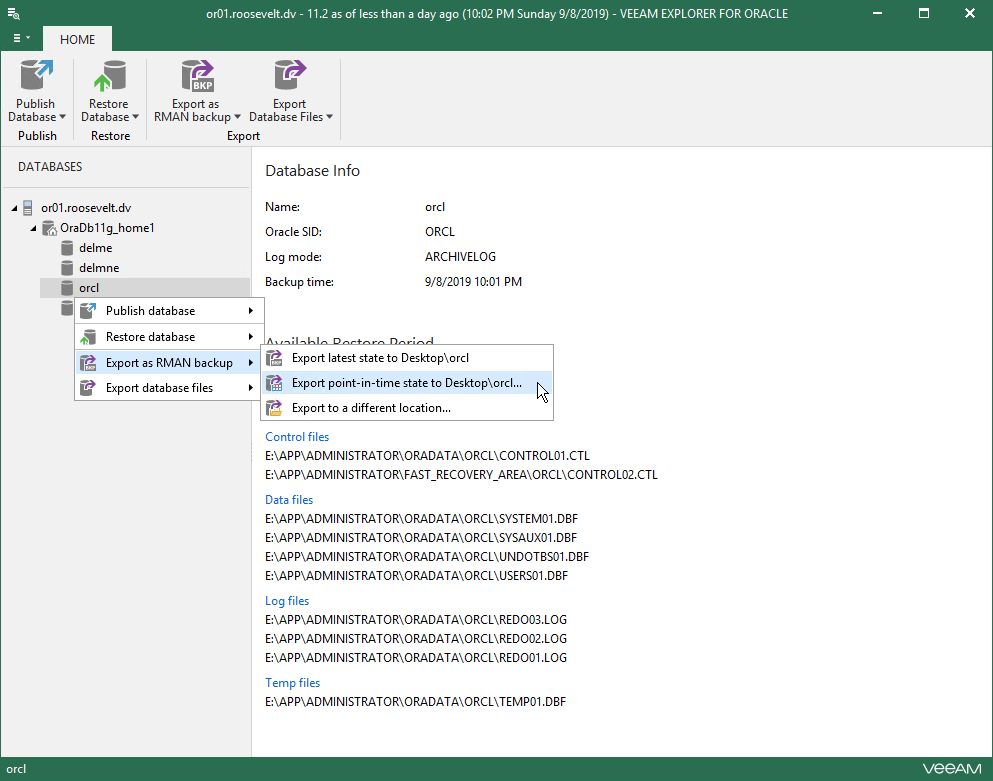The image size is (993, 781).
Task: Click the REDO01.LOG file path
Action: tap(416, 658)
